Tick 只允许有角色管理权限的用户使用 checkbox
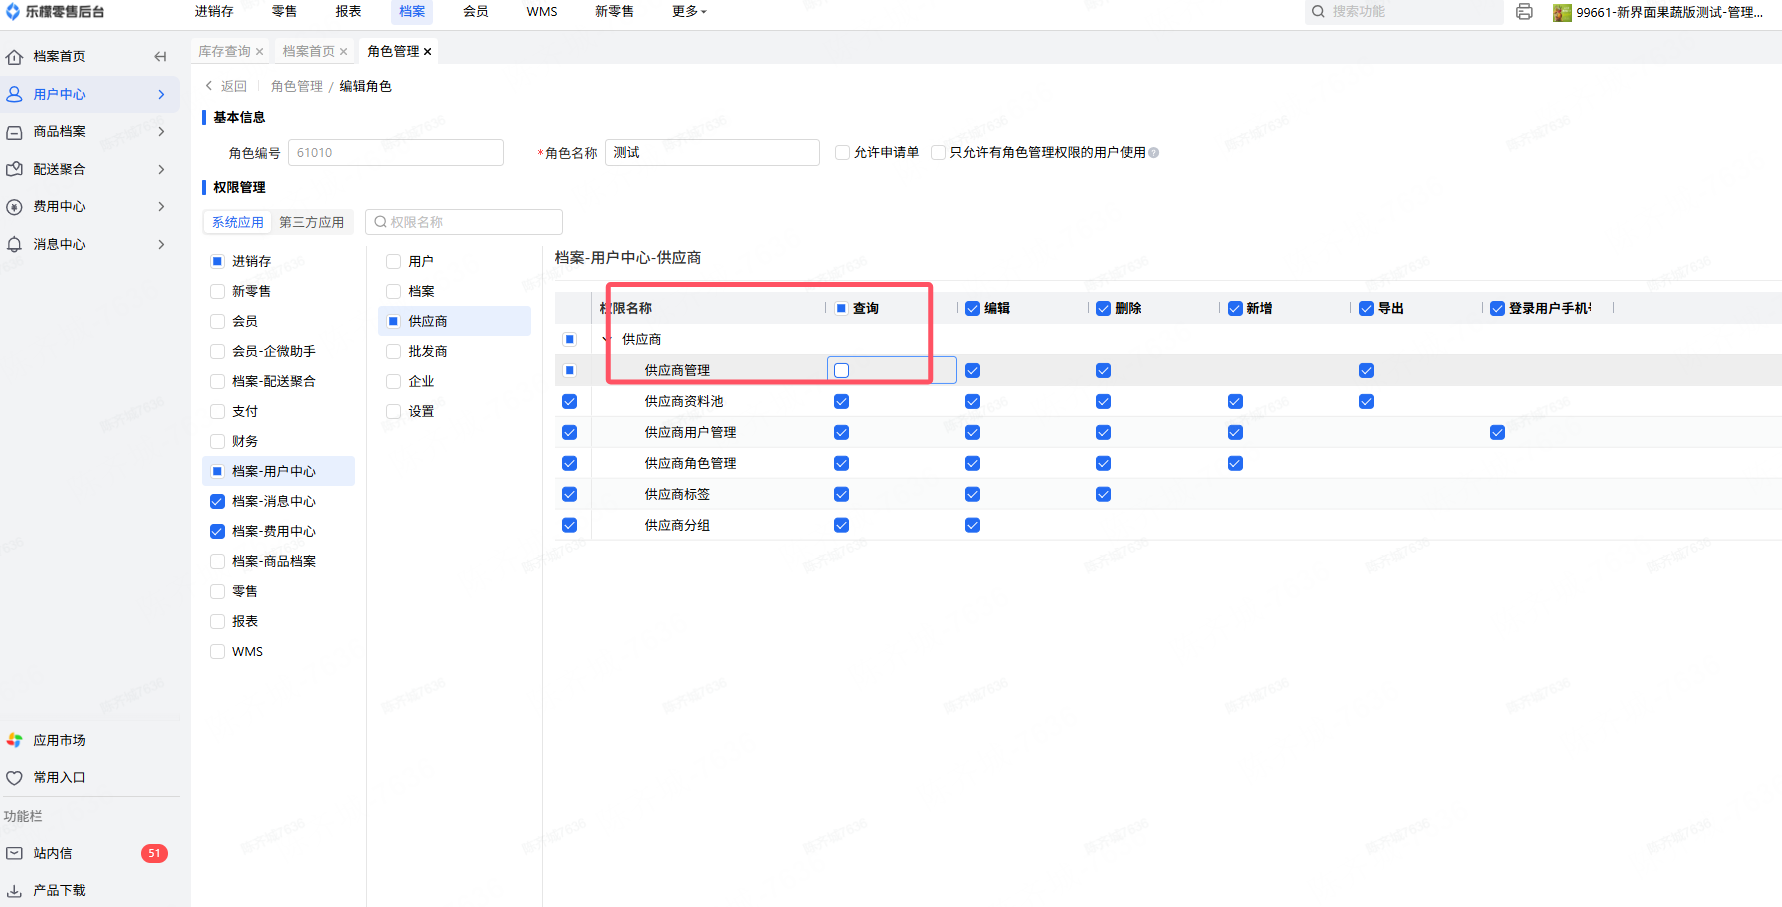This screenshot has height=907, width=1782. (938, 153)
